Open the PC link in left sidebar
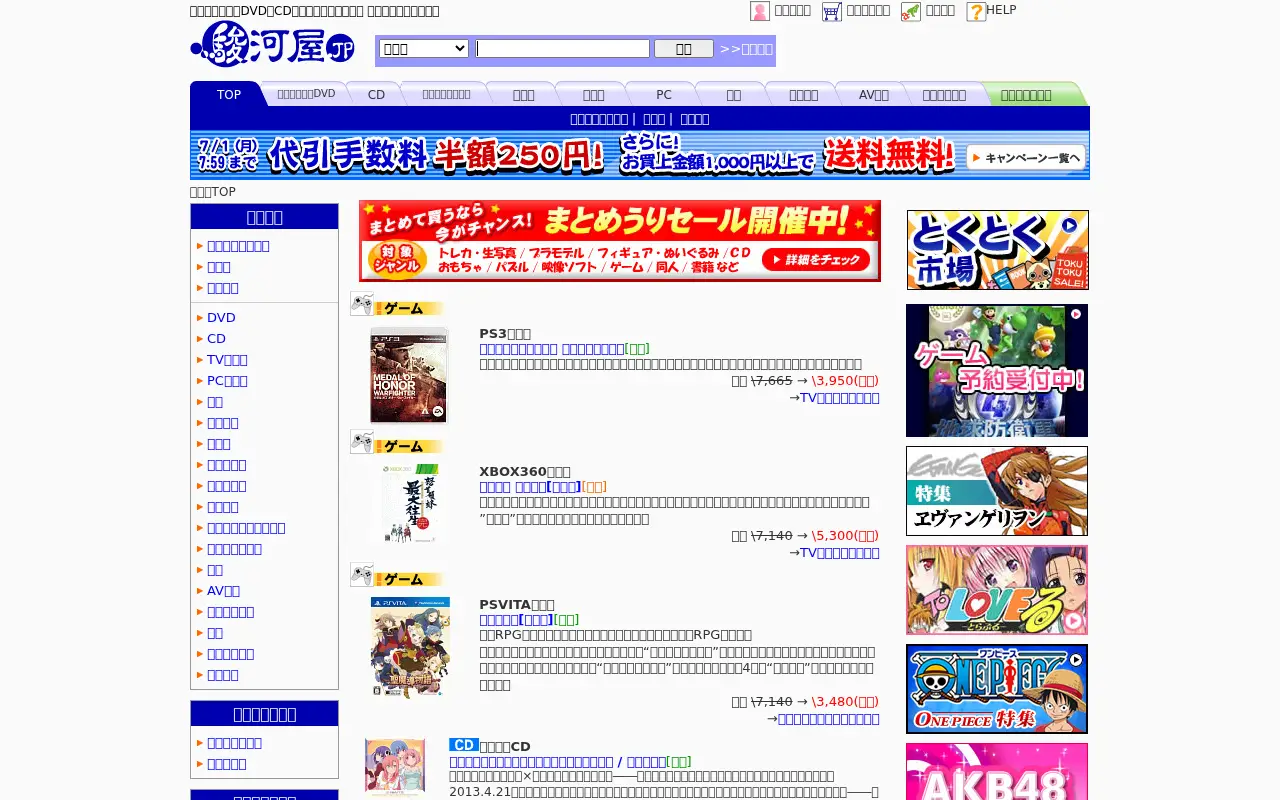 227,380
